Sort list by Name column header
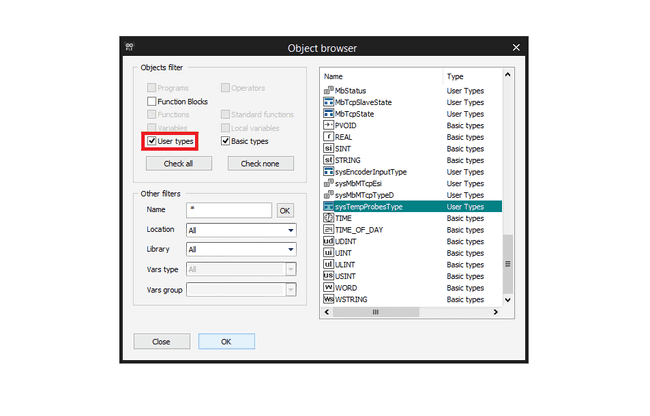 (x=380, y=76)
